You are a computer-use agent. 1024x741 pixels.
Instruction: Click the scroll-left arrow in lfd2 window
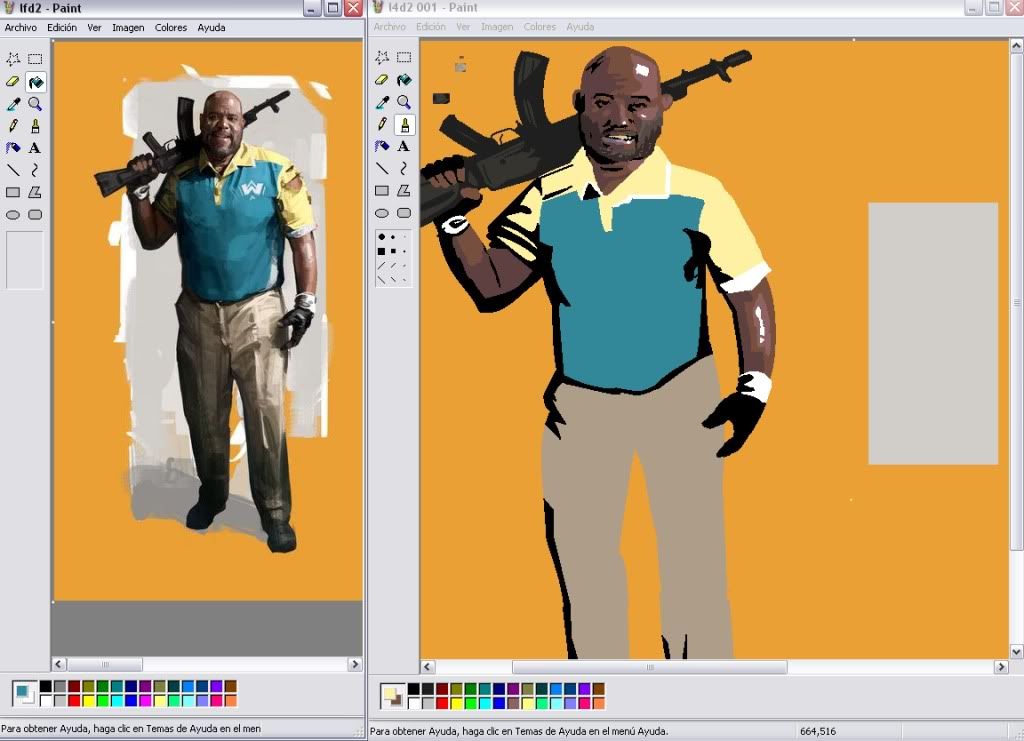(59, 664)
